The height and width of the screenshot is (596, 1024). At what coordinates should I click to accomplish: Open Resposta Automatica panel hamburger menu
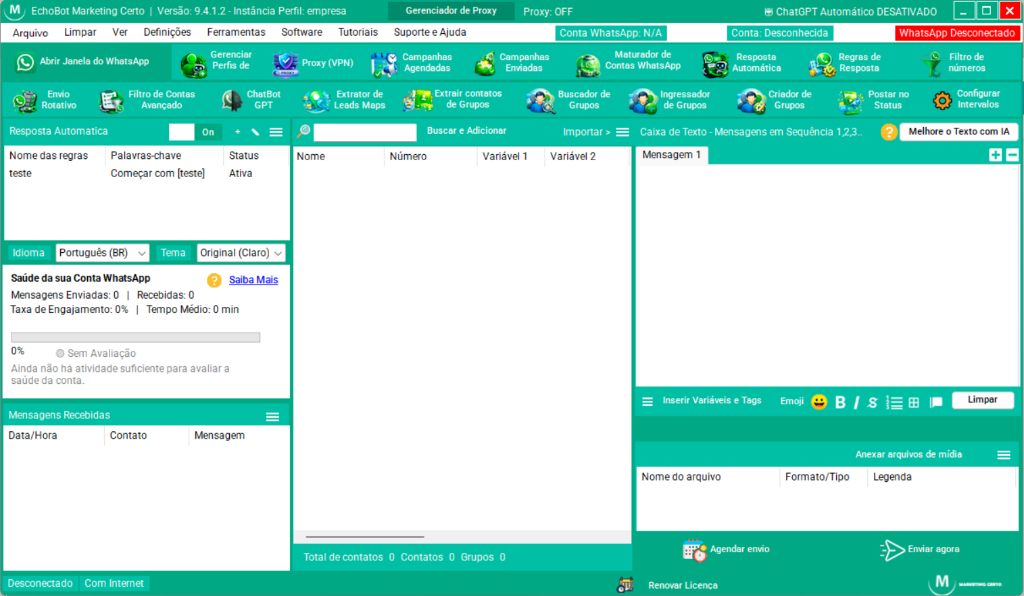coord(276,132)
